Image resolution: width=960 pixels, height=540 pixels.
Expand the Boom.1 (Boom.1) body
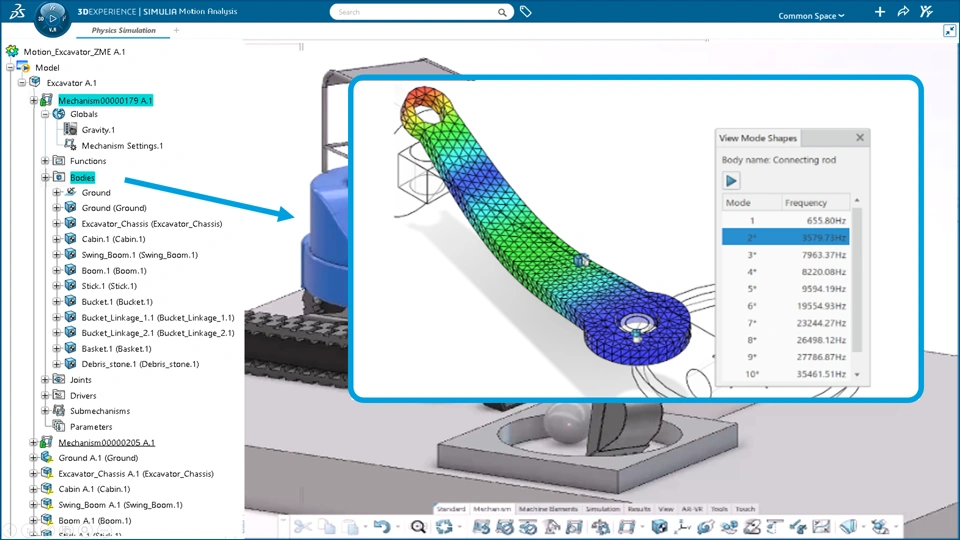57,270
